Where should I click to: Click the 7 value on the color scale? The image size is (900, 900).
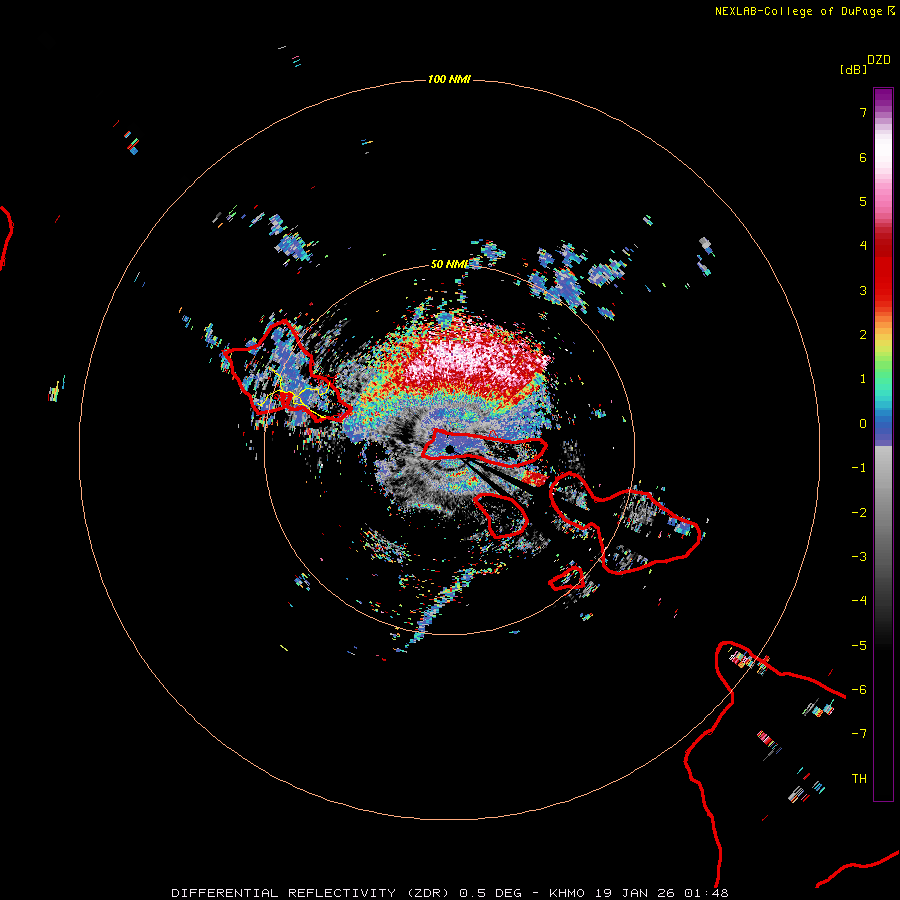pyautogui.click(x=863, y=112)
